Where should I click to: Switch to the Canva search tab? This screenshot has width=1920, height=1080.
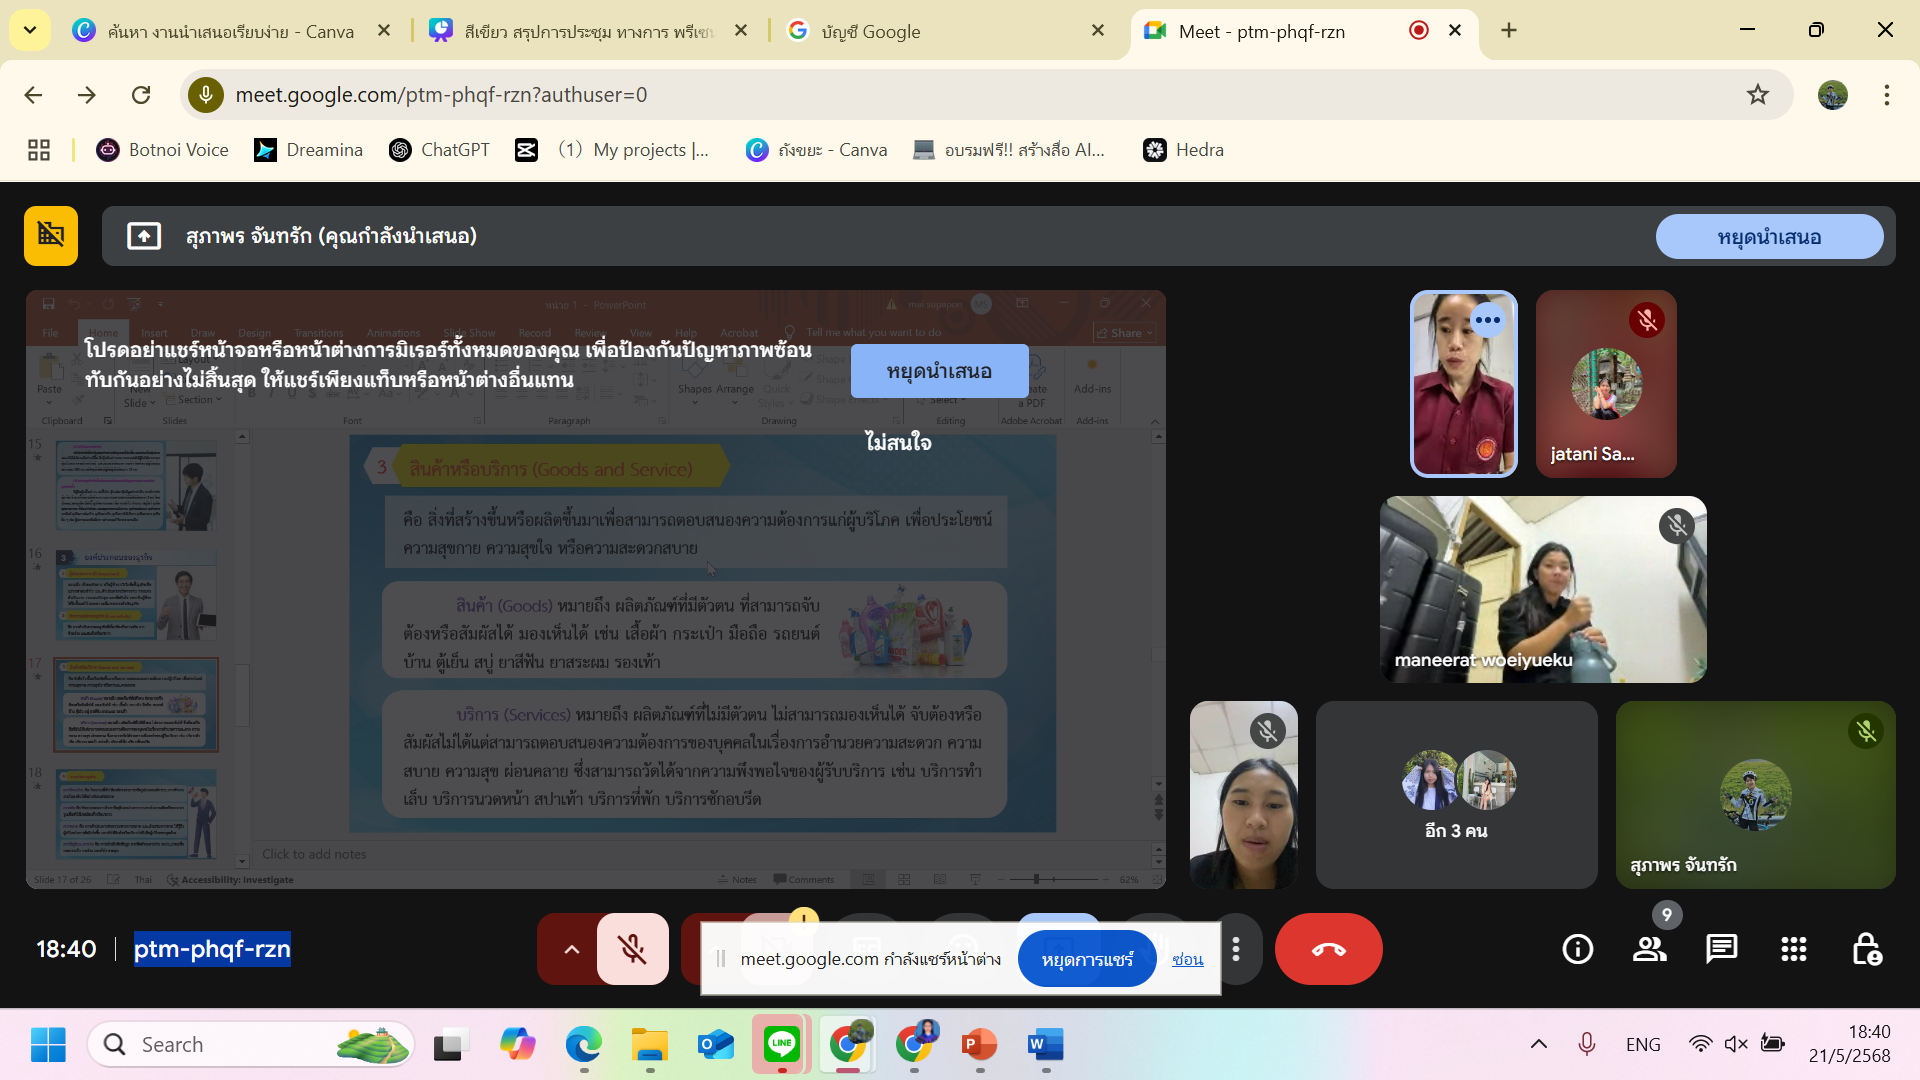tap(230, 31)
